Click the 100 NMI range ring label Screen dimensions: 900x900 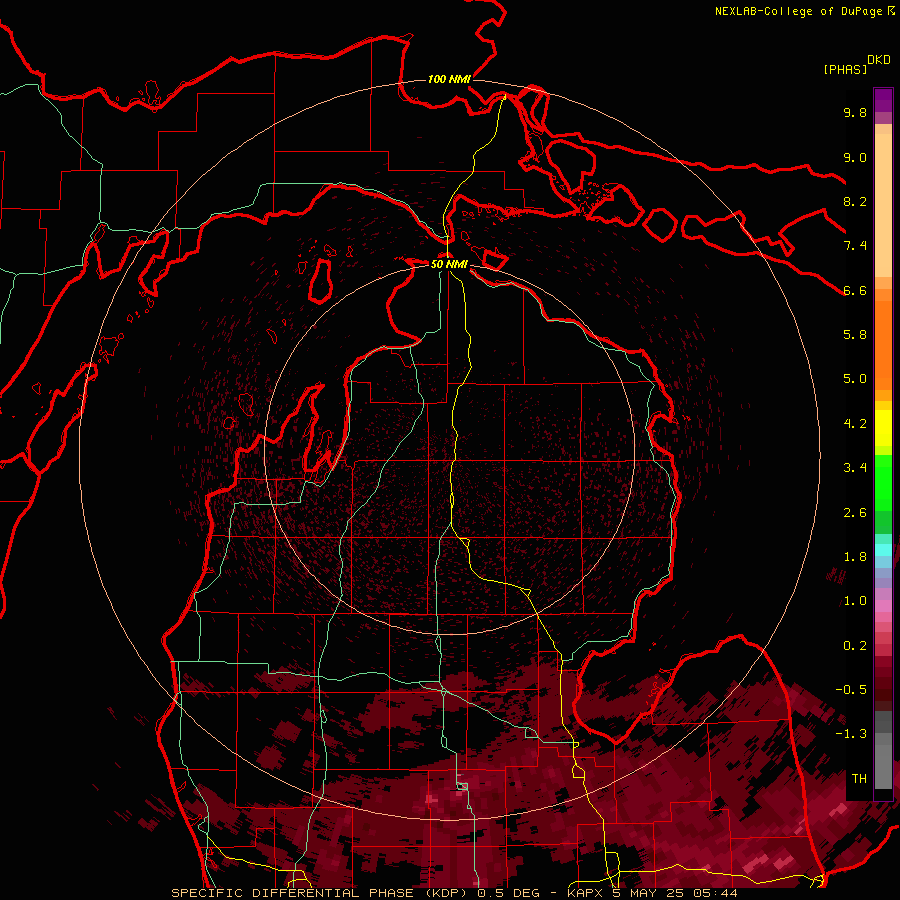(x=449, y=79)
